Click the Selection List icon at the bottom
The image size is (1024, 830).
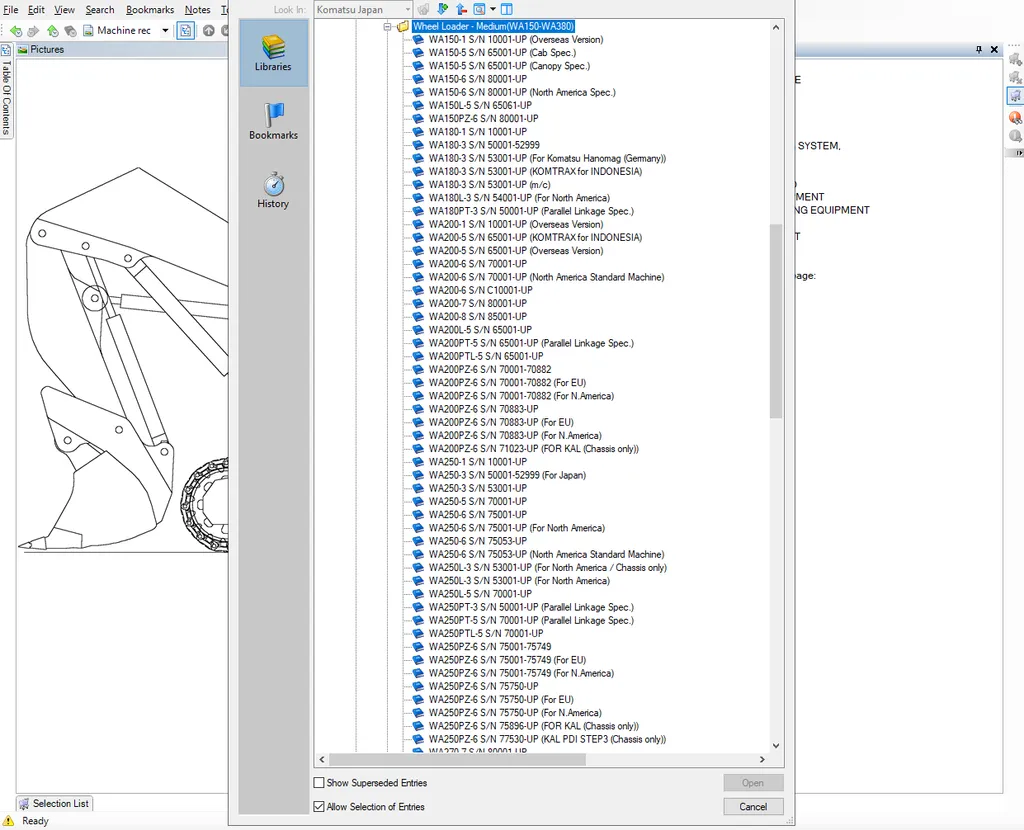(x=24, y=803)
